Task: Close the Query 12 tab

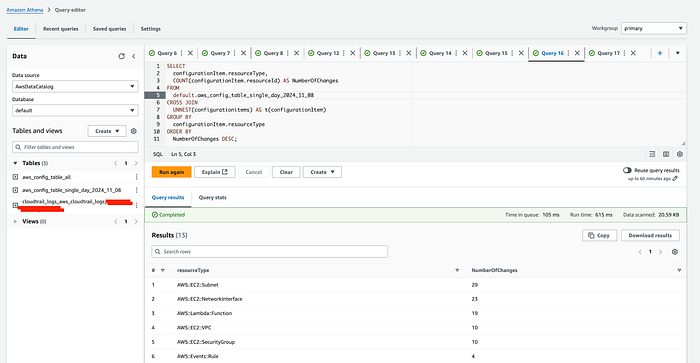Action: coord(353,53)
